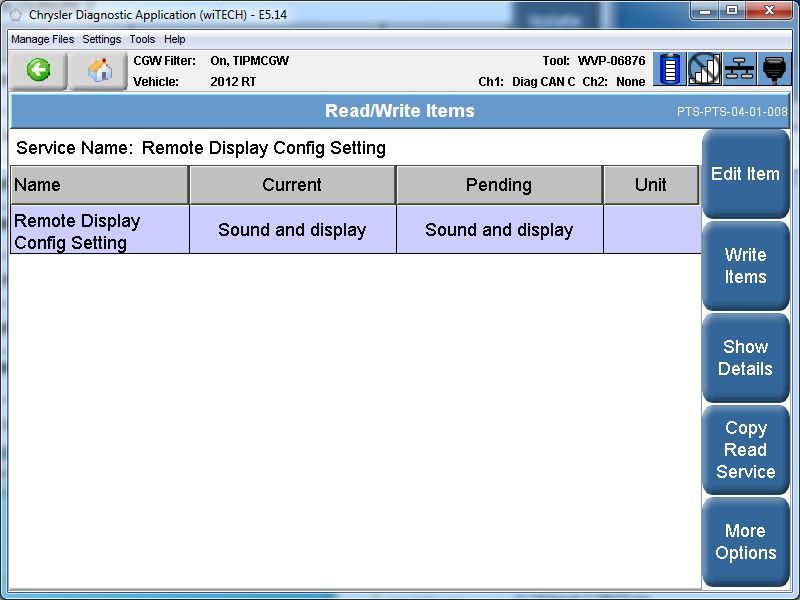Select the Remote Display Config Setting row name
This screenshot has width=800, height=600.
pyautogui.click(x=99, y=230)
